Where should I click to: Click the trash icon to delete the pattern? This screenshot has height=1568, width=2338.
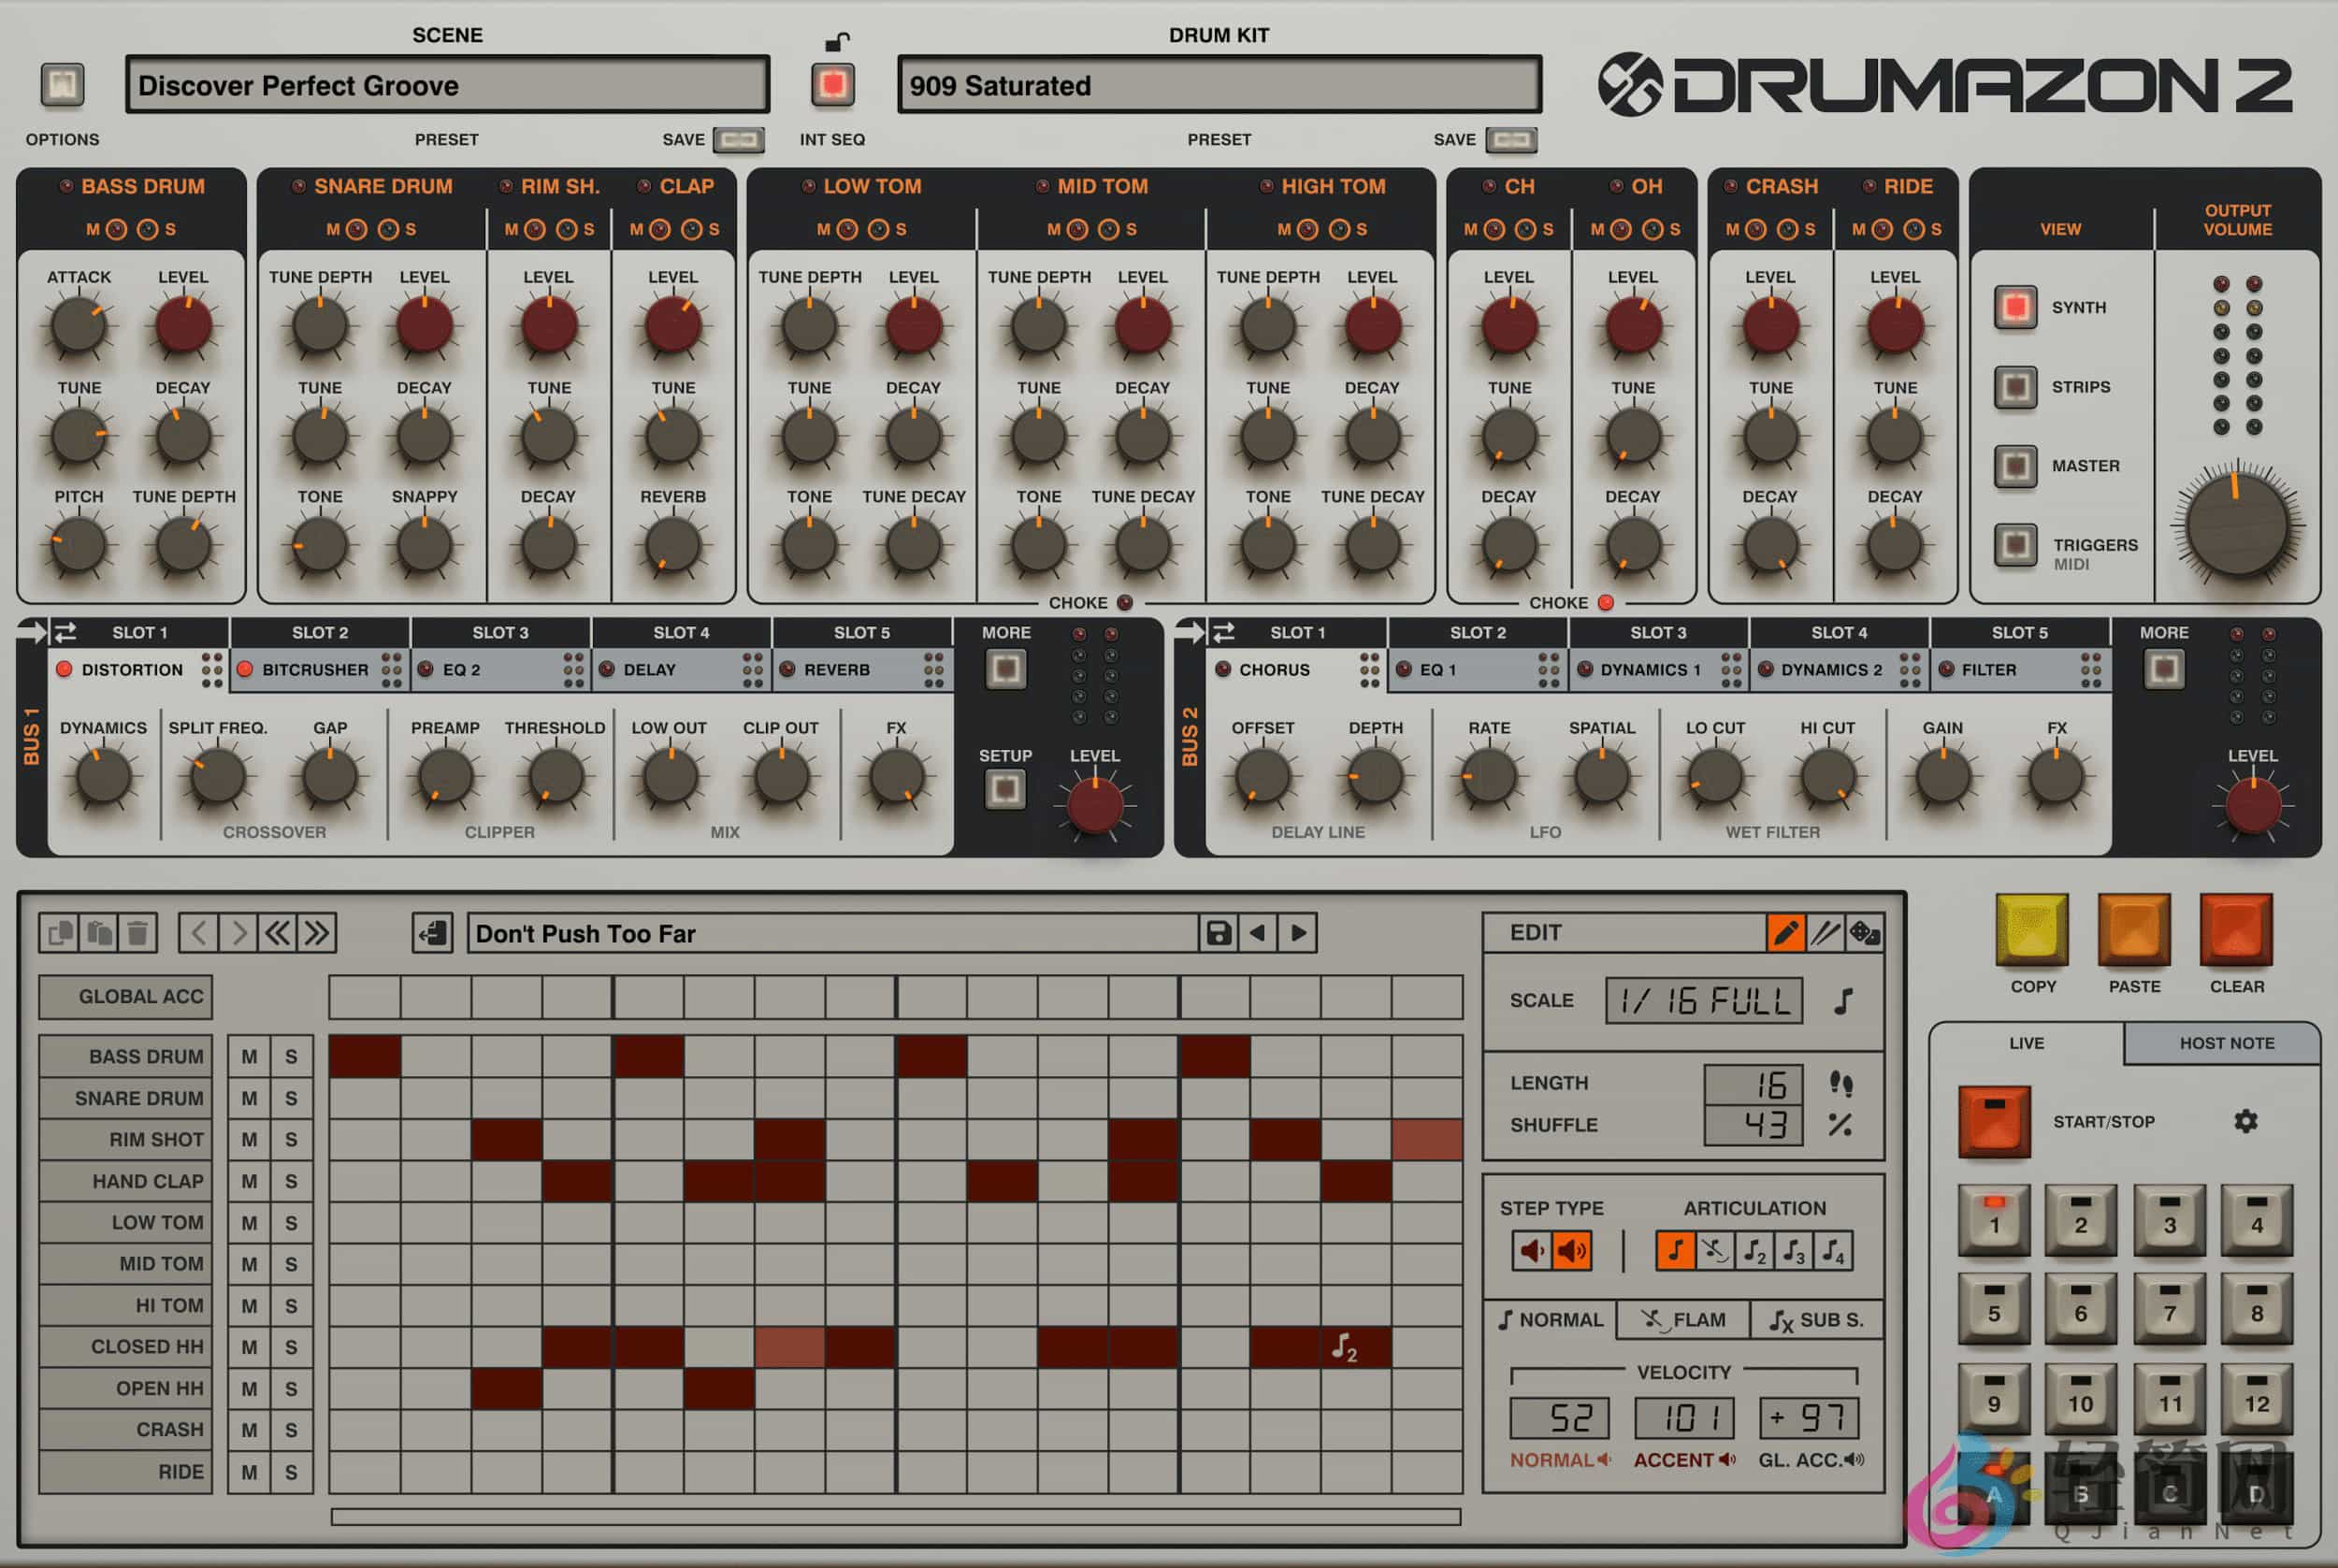point(139,931)
